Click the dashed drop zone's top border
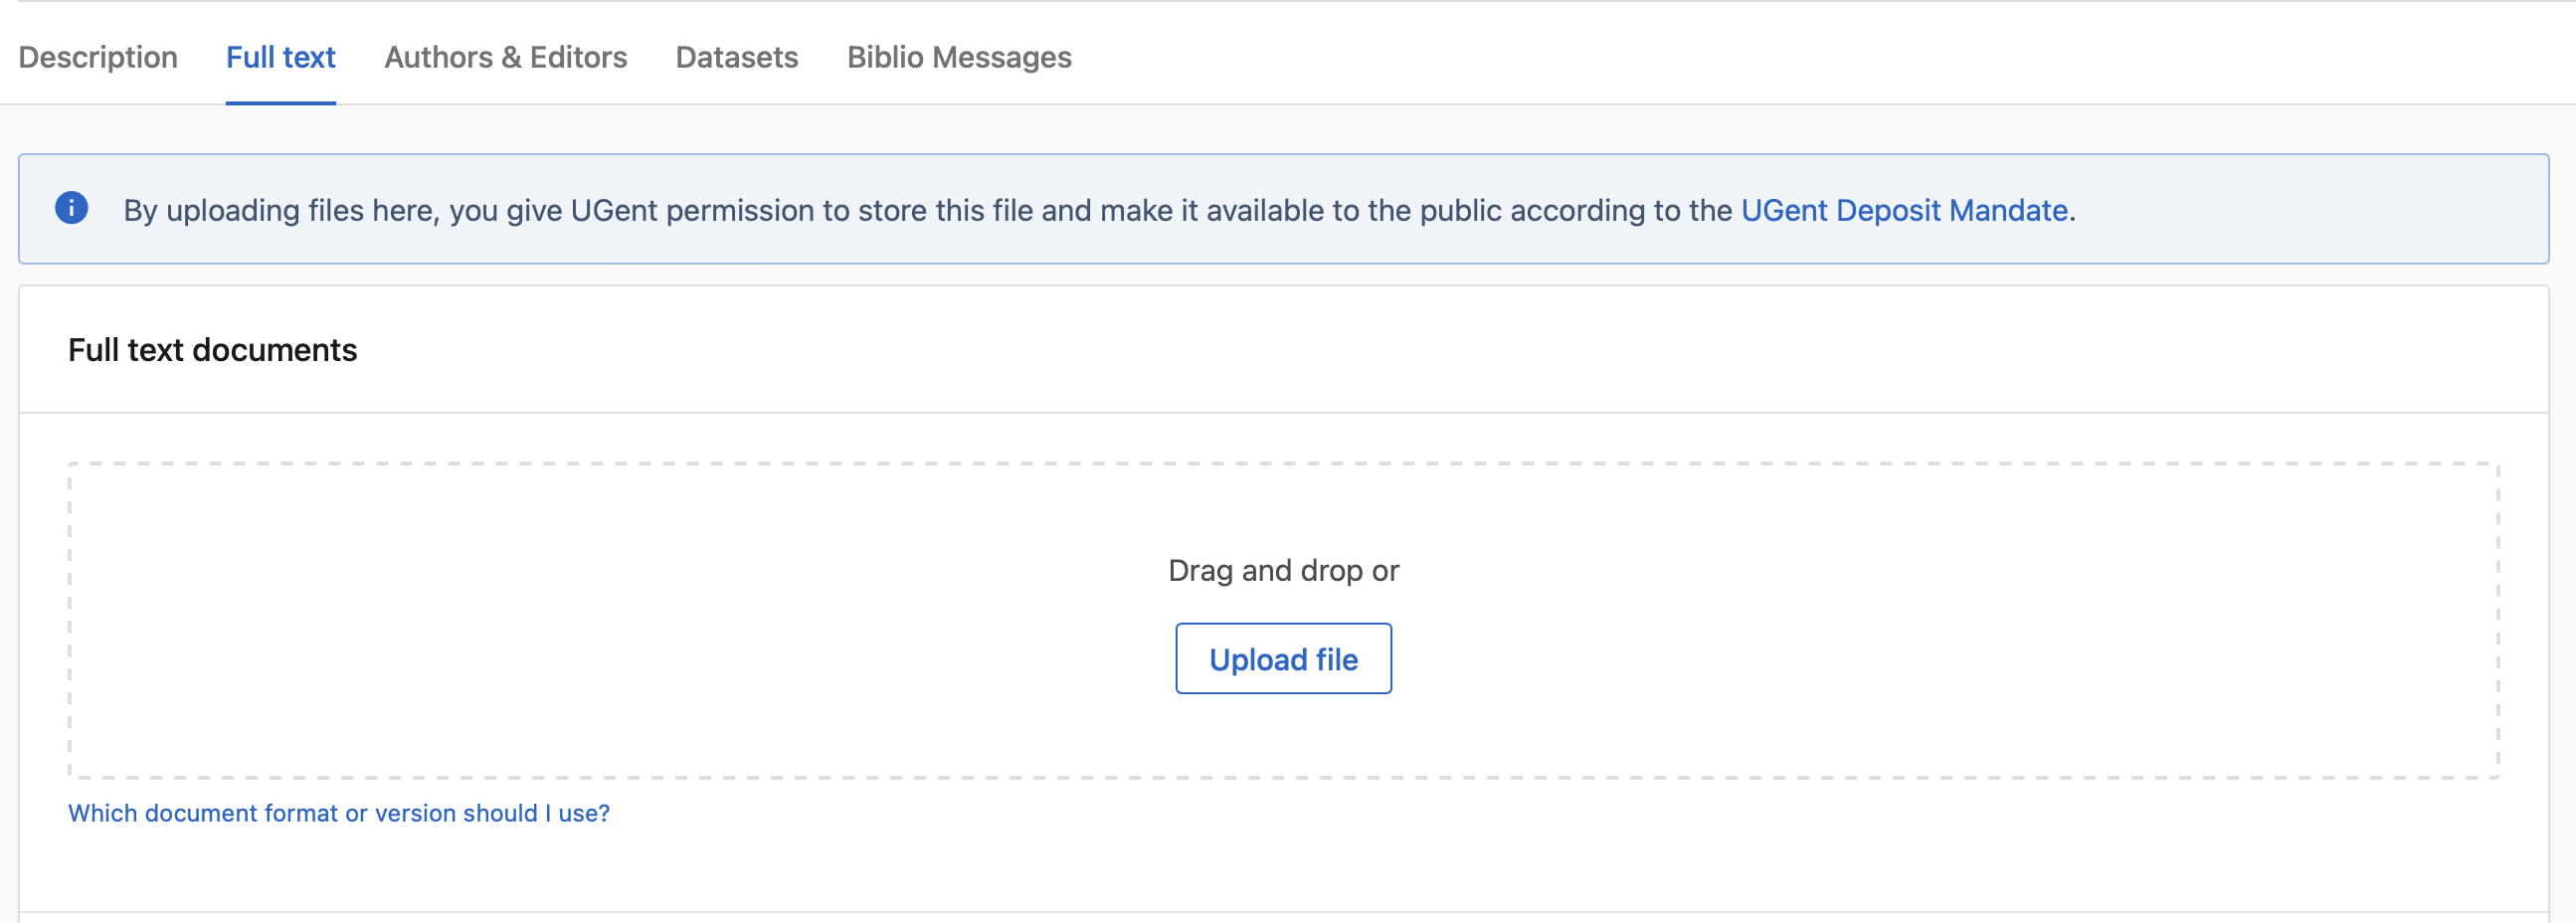Viewport: 2576px width, 923px height. coord(1283,464)
